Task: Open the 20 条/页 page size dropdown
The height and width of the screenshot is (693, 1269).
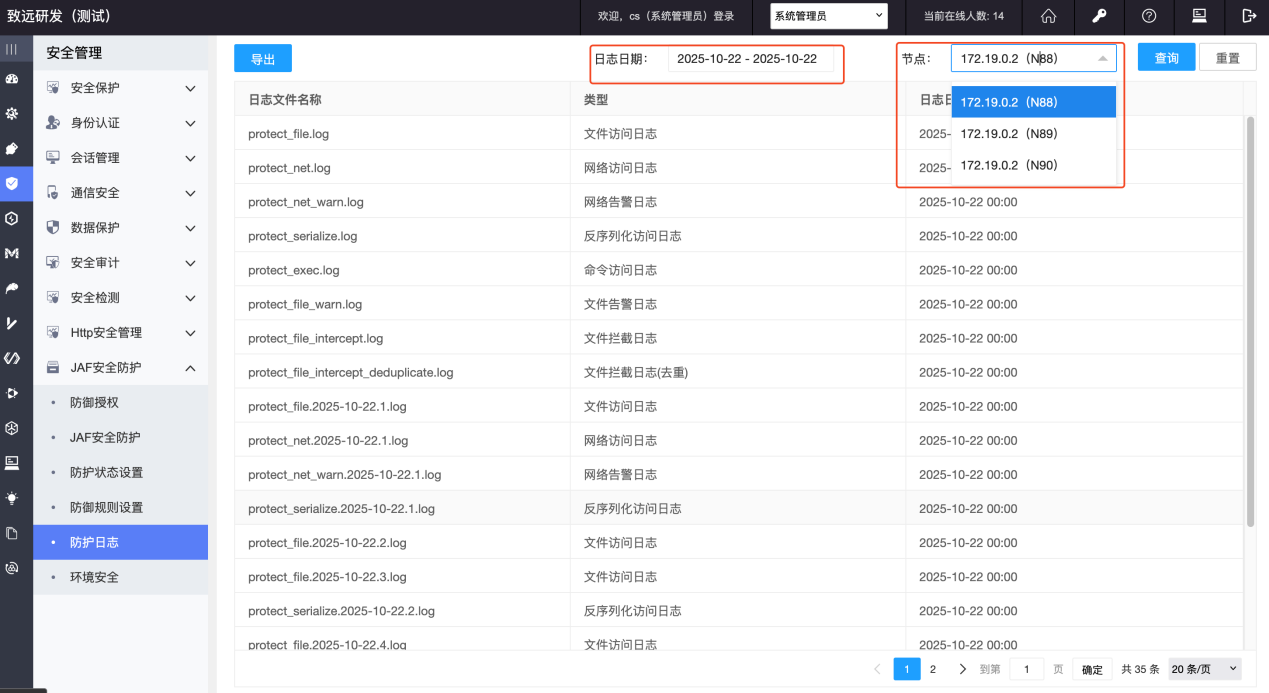Action: (x=1204, y=669)
